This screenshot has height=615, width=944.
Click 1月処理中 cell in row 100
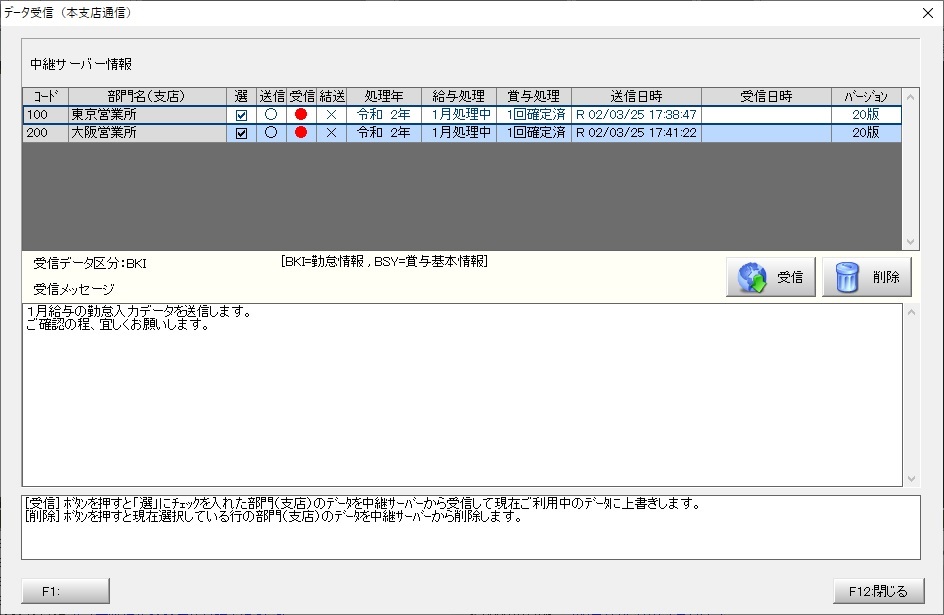(x=459, y=114)
